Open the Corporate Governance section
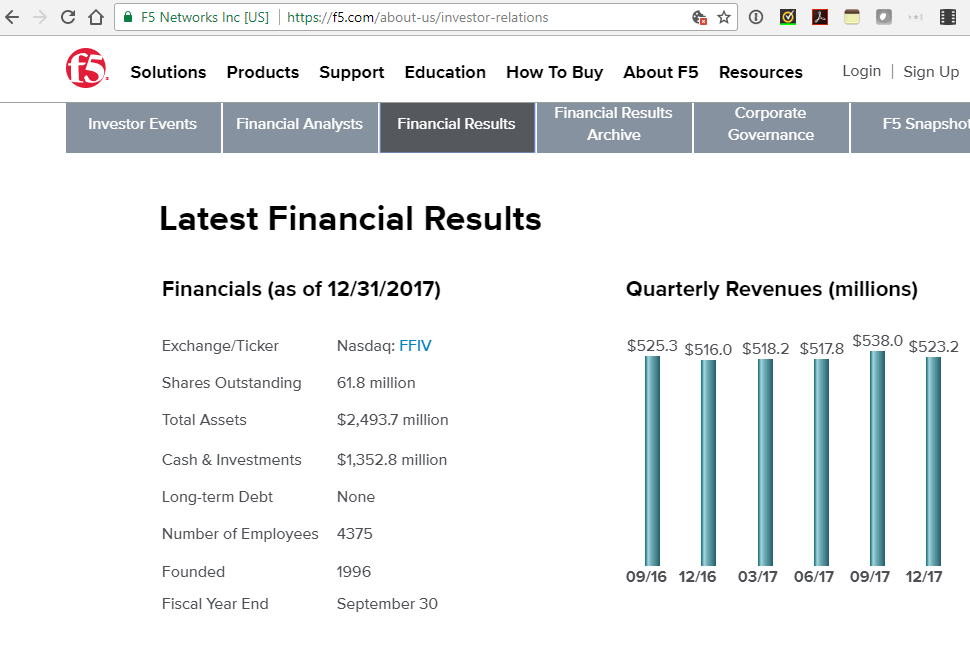The width and height of the screenshot is (970, 667). (x=770, y=123)
